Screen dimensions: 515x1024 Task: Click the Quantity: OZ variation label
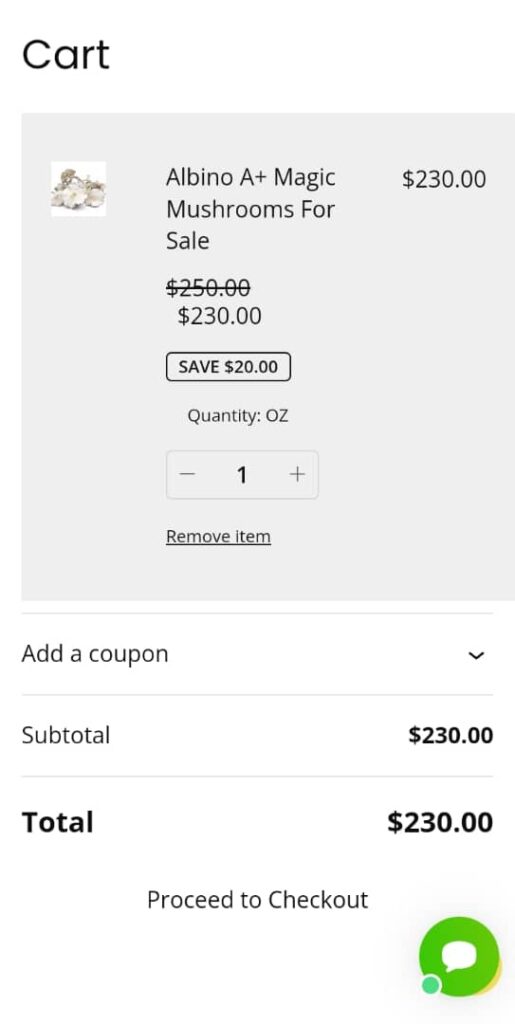(x=238, y=416)
